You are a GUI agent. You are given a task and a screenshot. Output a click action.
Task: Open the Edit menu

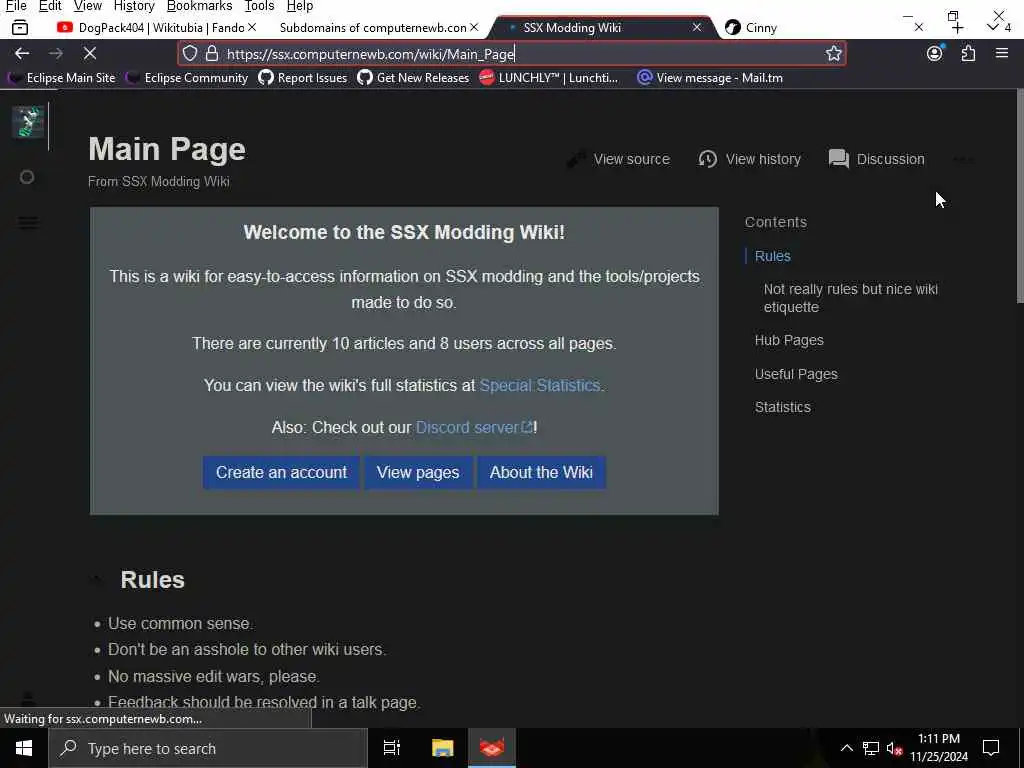(50, 6)
